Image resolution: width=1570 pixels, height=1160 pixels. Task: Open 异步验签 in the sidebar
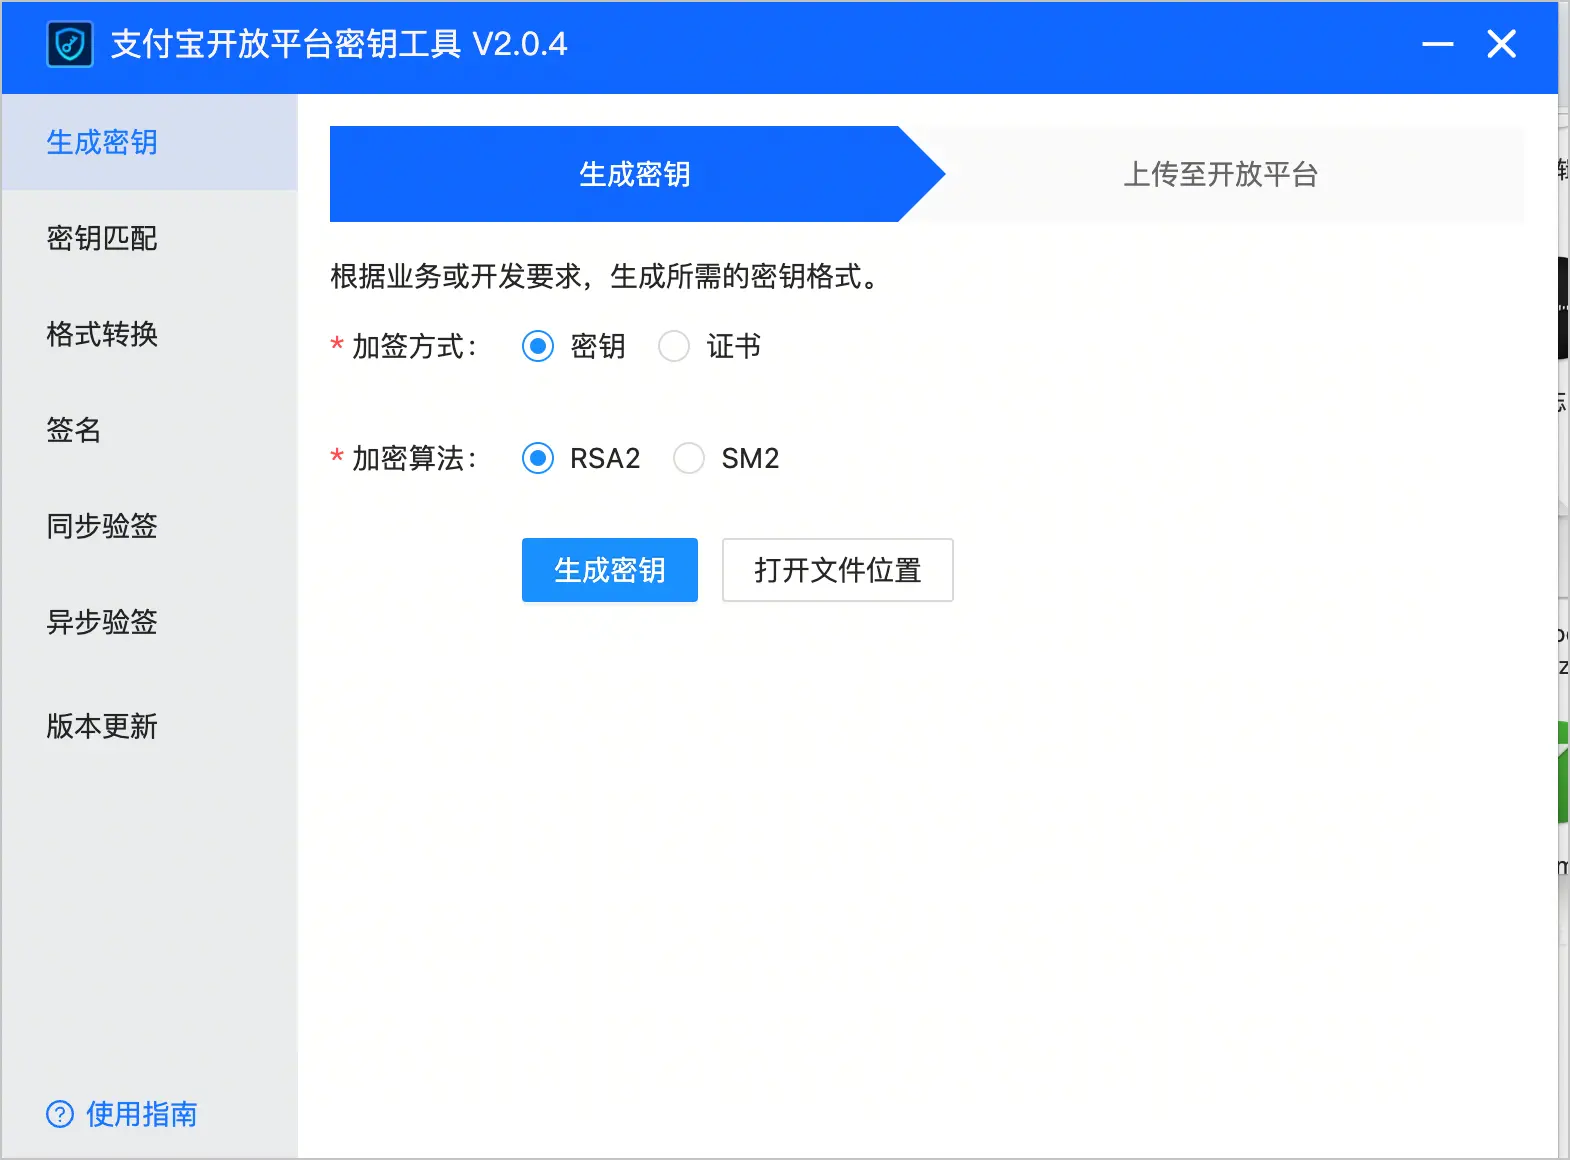[150, 622]
